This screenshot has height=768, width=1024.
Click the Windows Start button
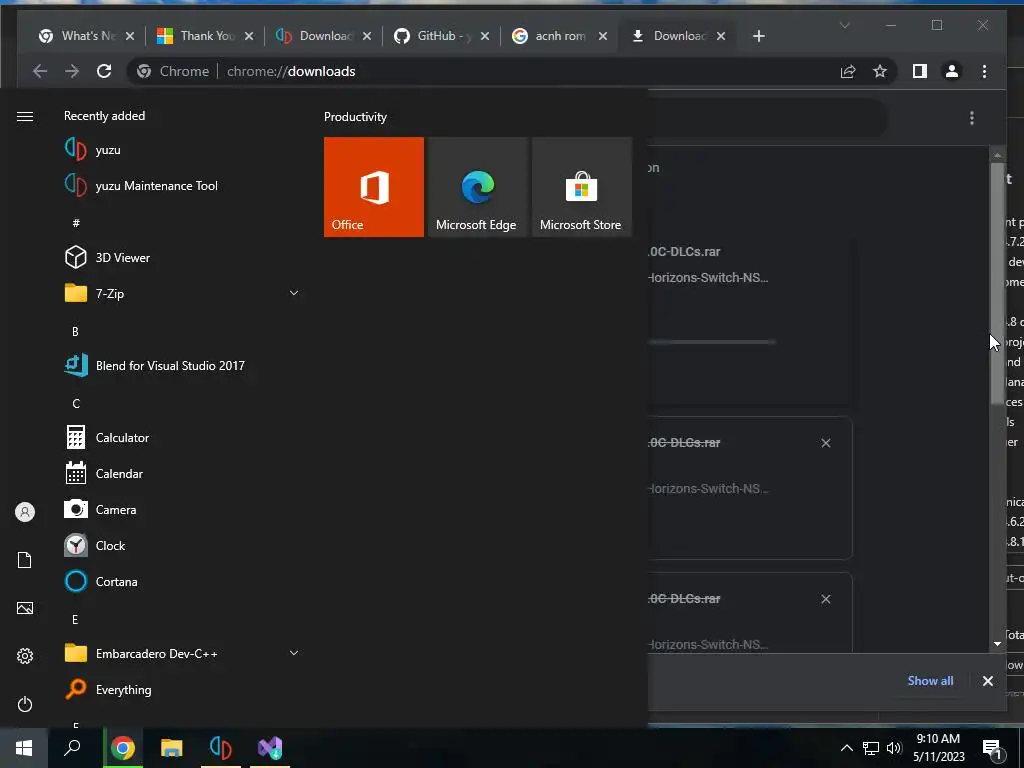(24, 748)
